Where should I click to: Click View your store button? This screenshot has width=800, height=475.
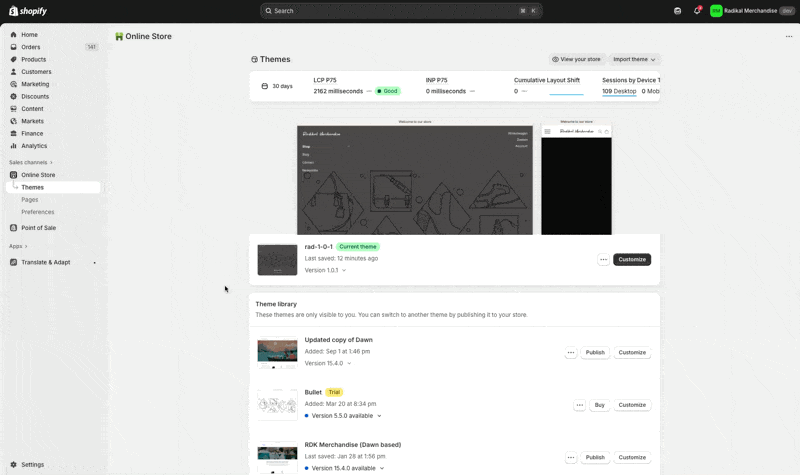coord(577,59)
